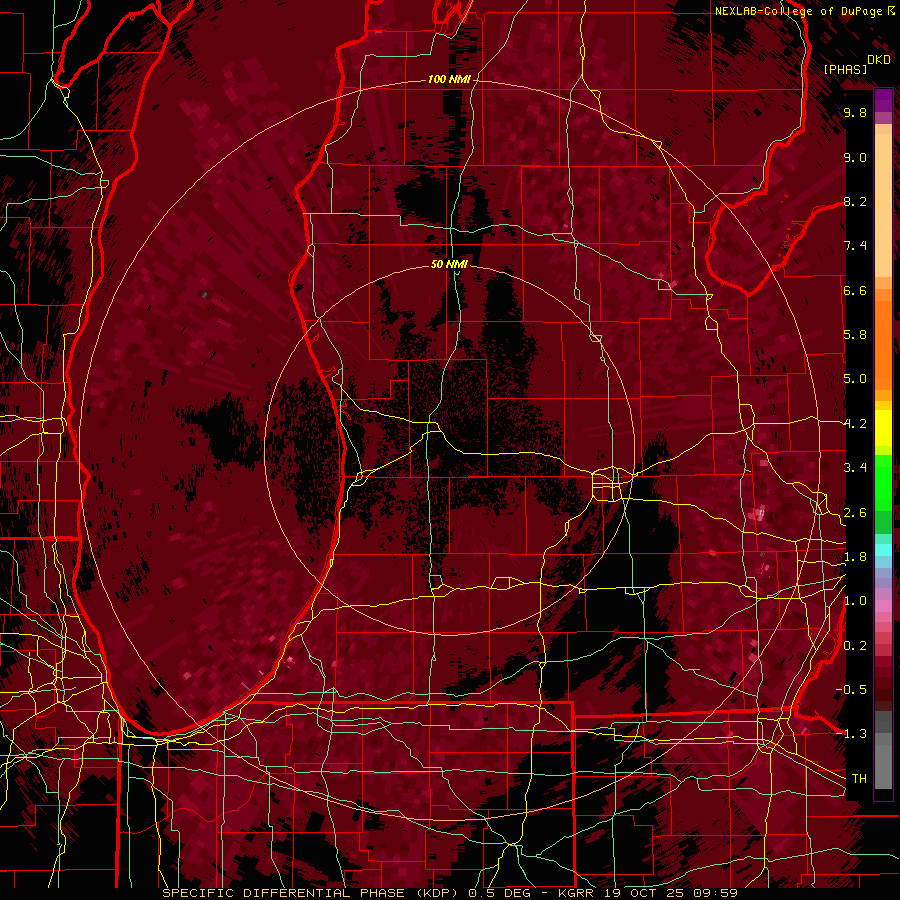Click the "19 OCT 25 09:59" timestamp
Viewport: 900px width, 900px height.
pyautogui.click(x=671, y=893)
